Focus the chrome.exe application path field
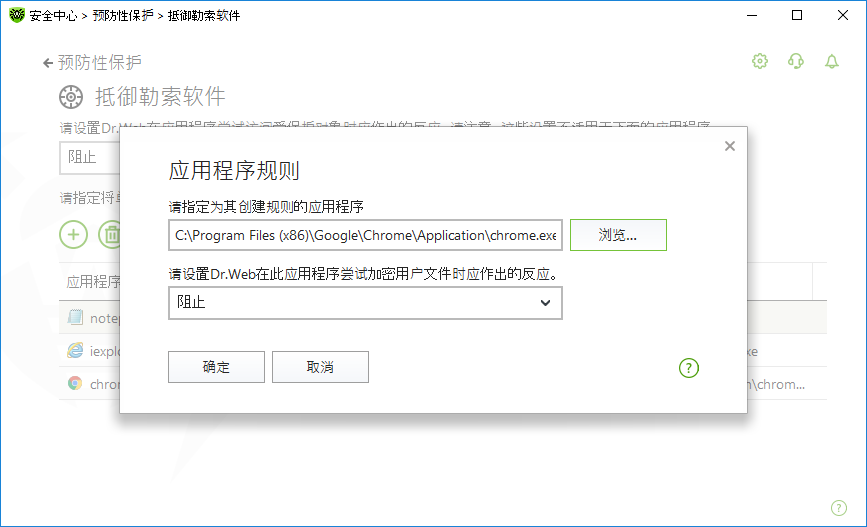The height and width of the screenshot is (527, 867). pos(365,235)
